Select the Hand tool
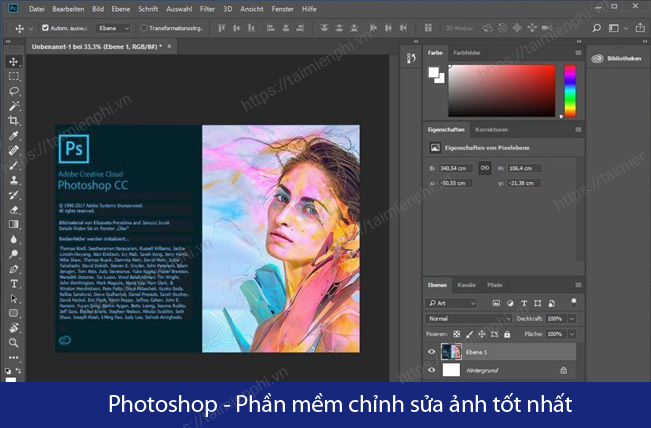This screenshot has height=428, width=651. 13,328
